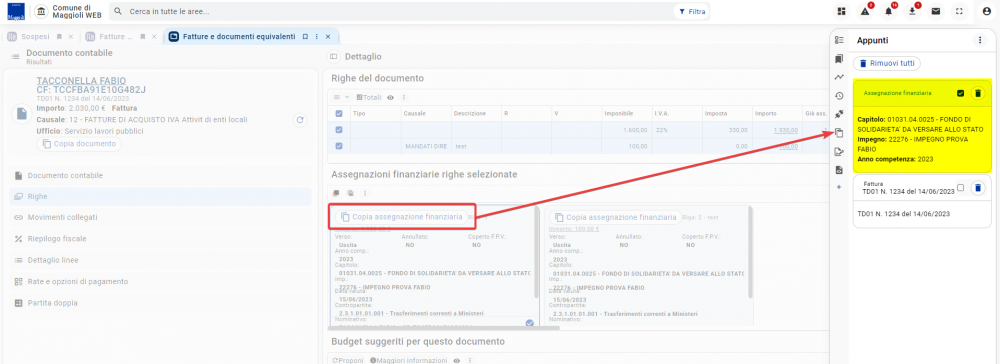Open the sparkle assistant icon in right sidebar
The width and height of the screenshot is (1000, 364).
(839, 187)
